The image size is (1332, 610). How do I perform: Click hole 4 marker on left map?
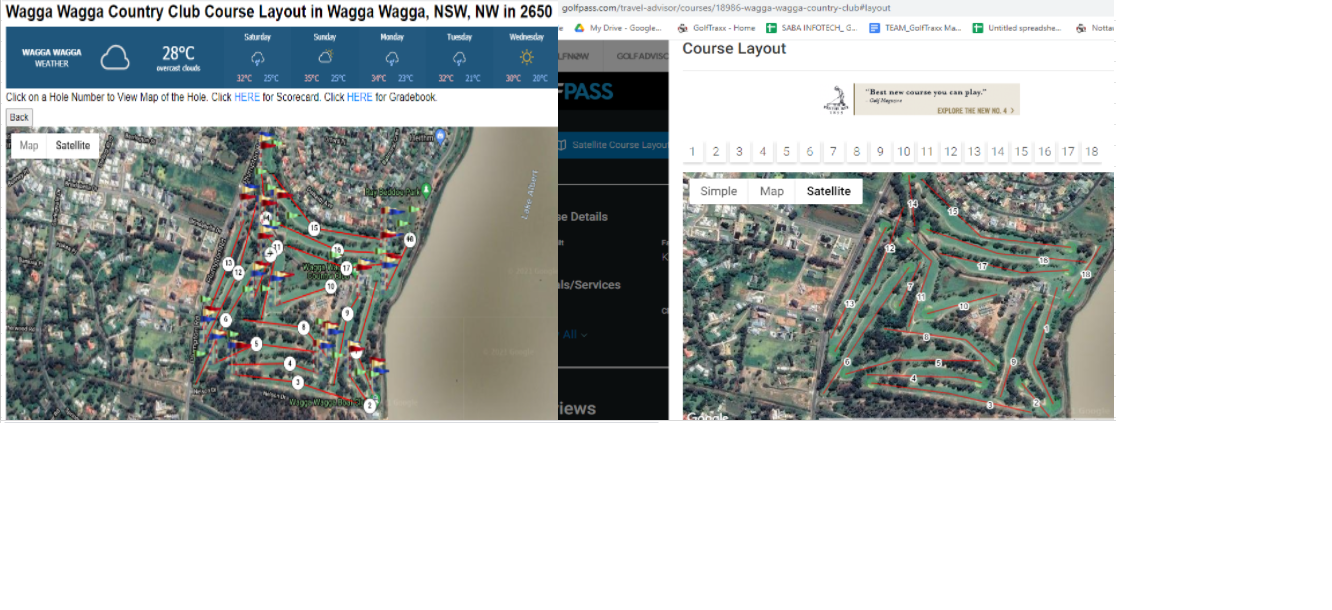(x=289, y=364)
